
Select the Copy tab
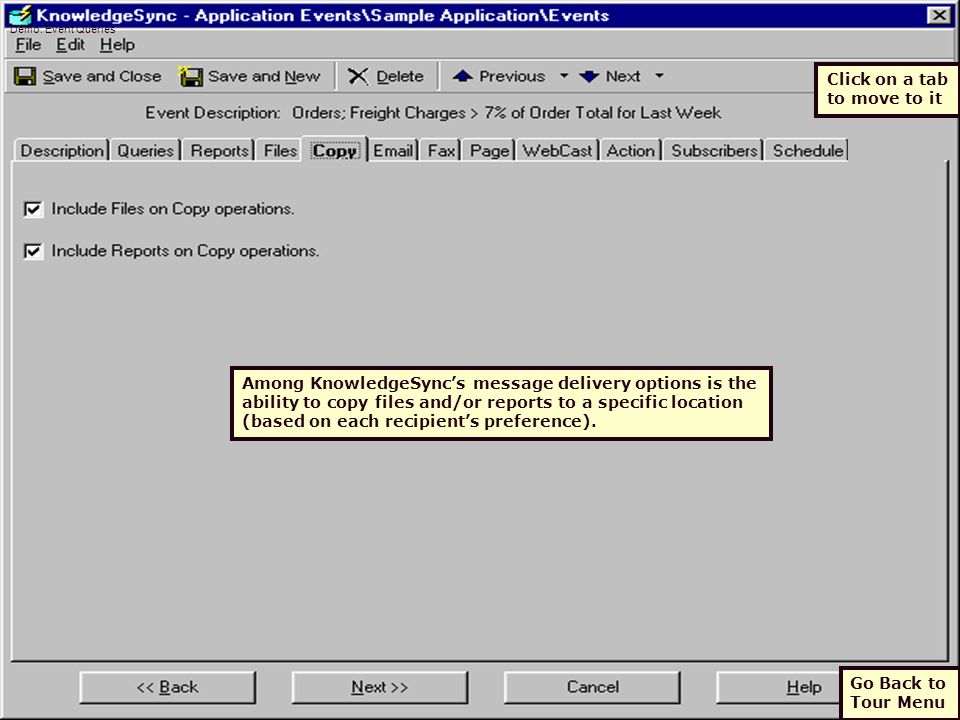click(x=334, y=149)
